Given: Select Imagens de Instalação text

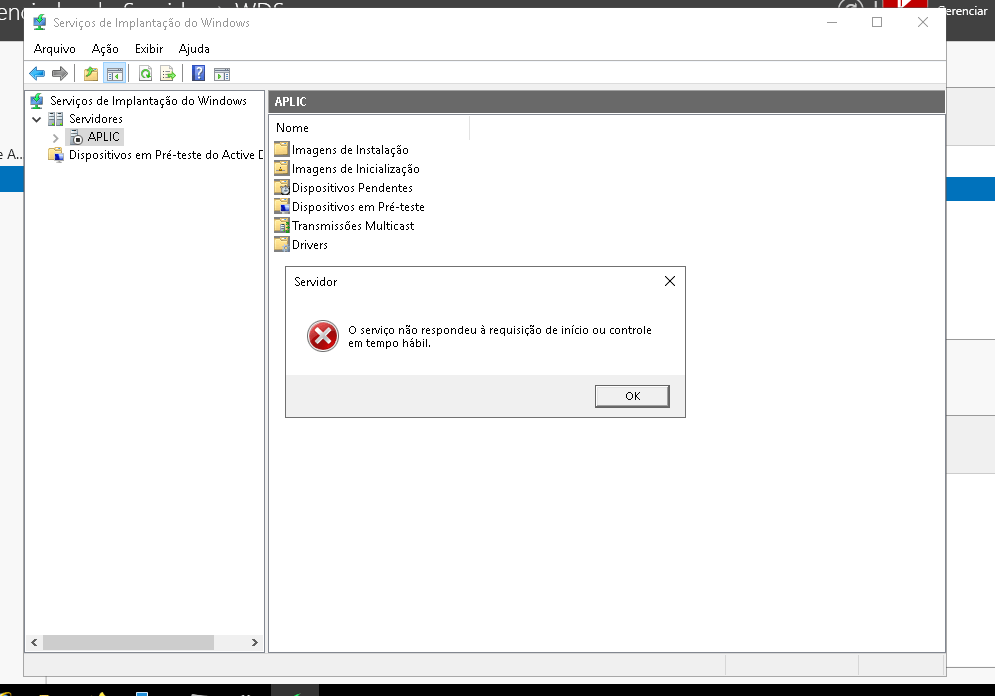Looking at the screenshot, I should pyautogui.click(x=350, y=150).
